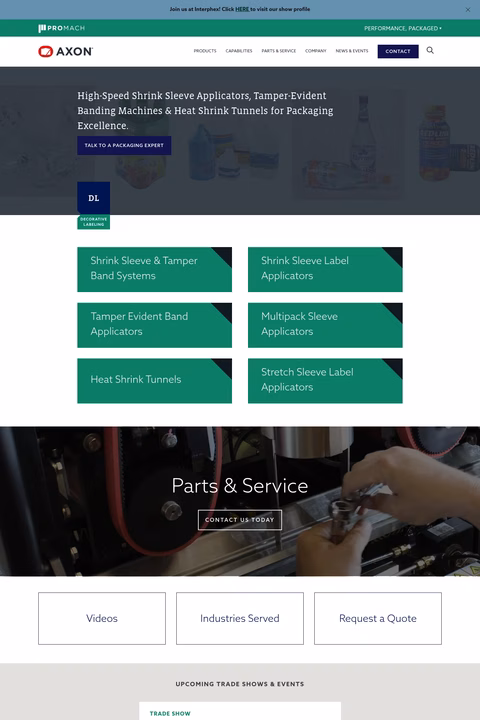
Task: Open Shrink Sleeve Label Applicators tile
Action: [325, 270]
